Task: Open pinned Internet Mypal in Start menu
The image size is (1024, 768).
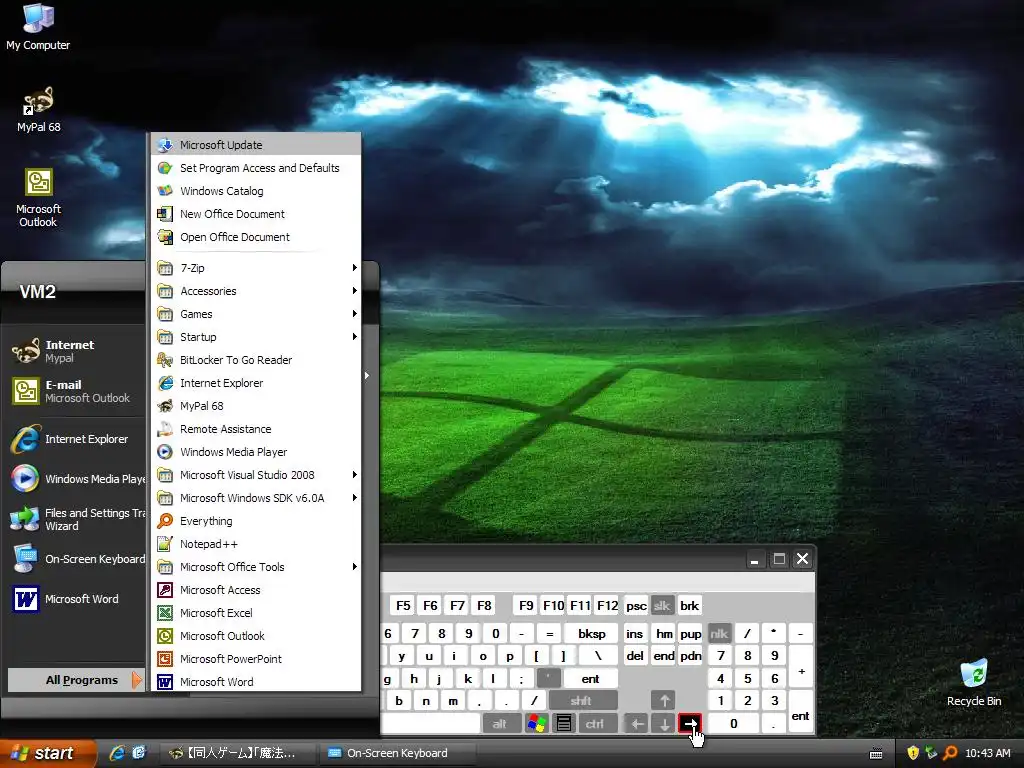Action: click(76, 351)
